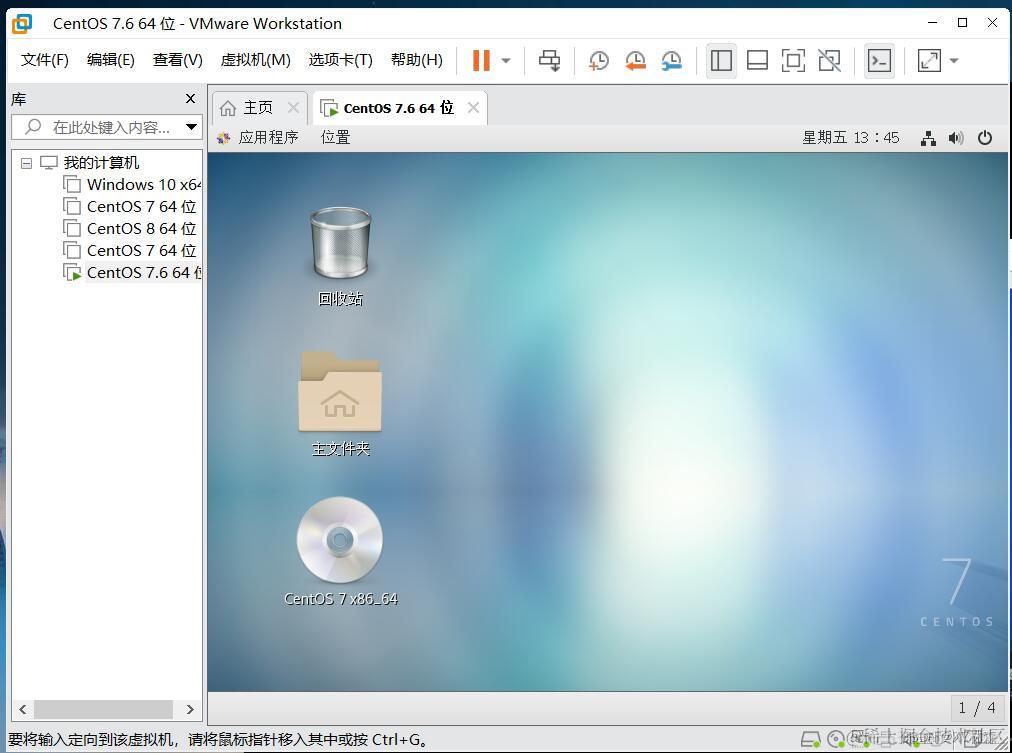Select the CentOS 7 x86_64 disc icon
This screenshot has width=1012, height=753.
click(x=340, y=552)
